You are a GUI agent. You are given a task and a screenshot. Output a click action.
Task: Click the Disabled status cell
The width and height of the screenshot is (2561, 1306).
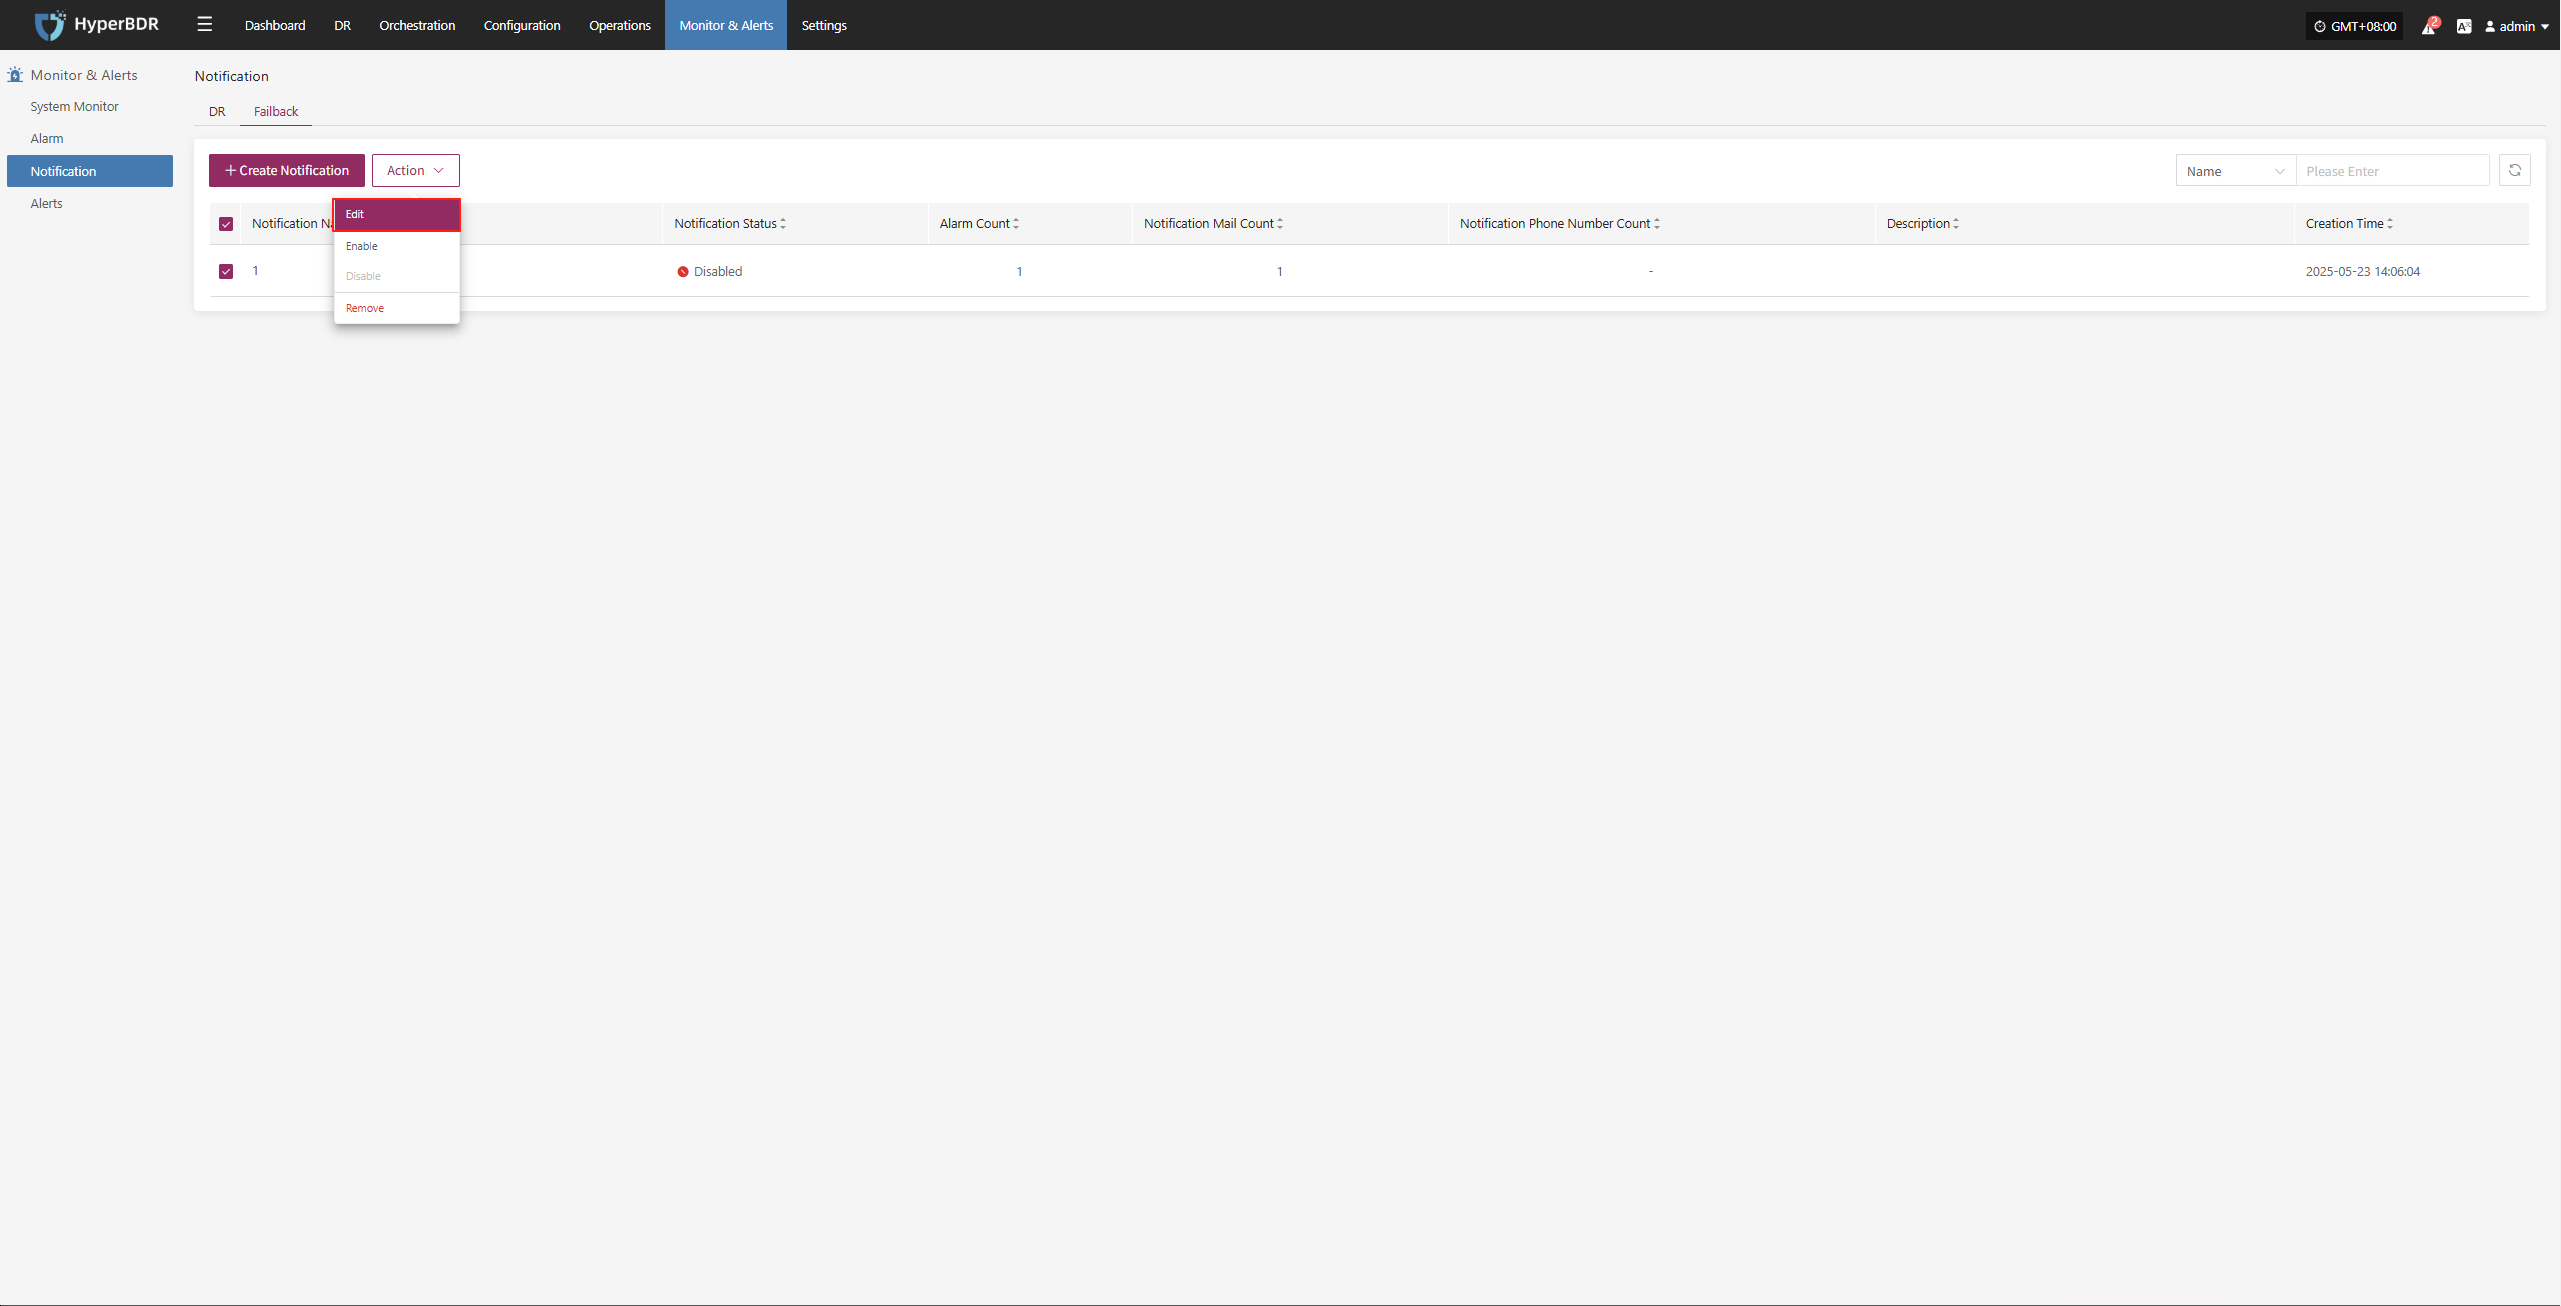(710, 272)
